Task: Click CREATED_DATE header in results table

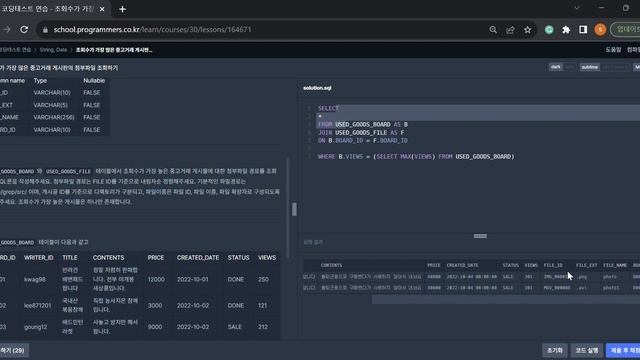Action: coord(462,265)
